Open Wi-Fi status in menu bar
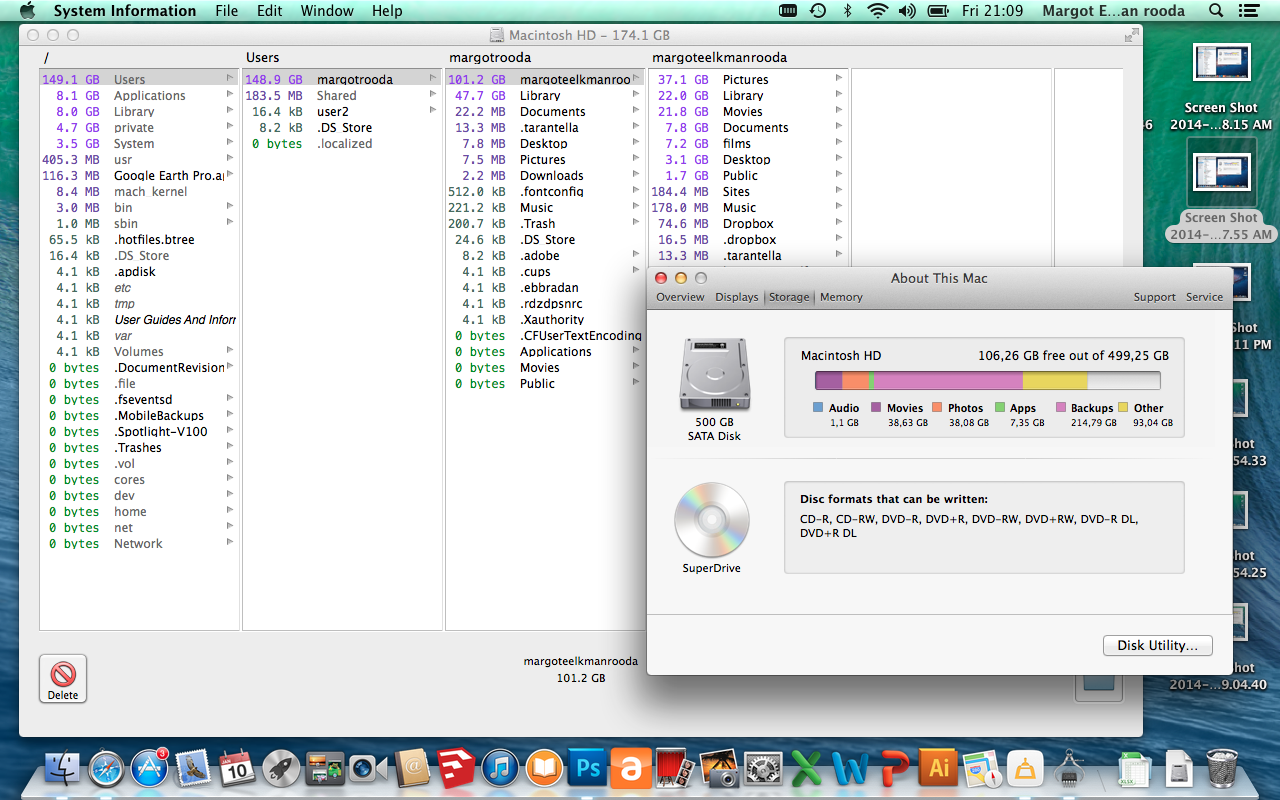1280x800 pixels. (x=877, y=11)
